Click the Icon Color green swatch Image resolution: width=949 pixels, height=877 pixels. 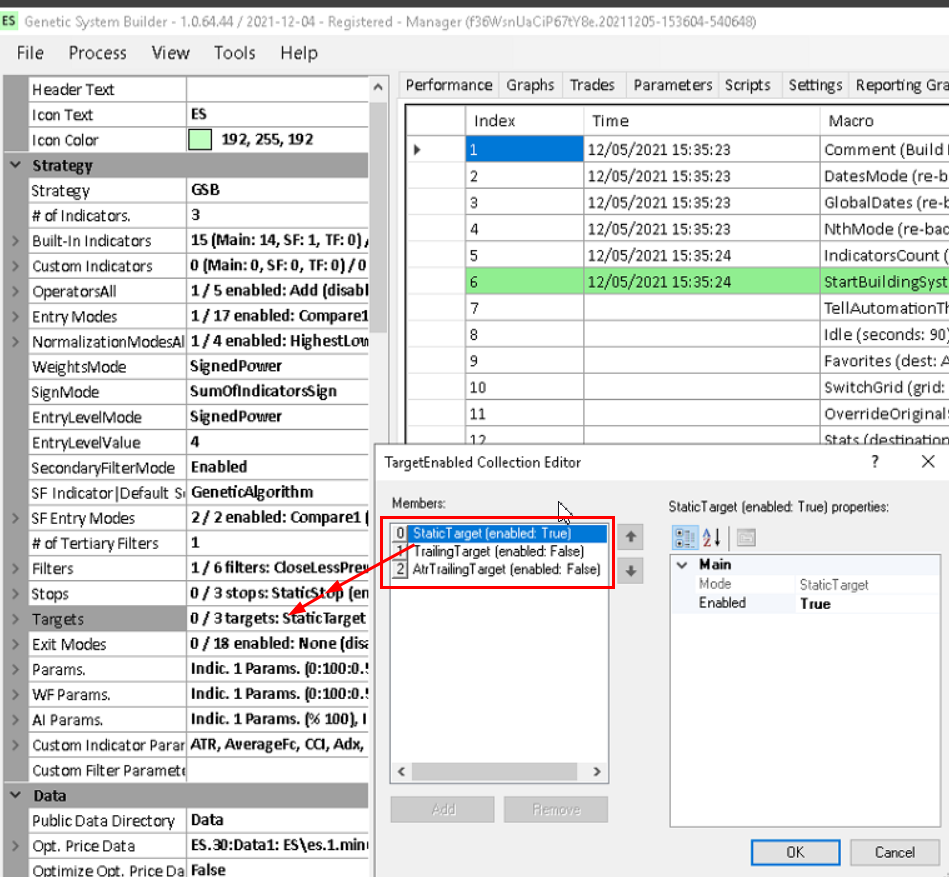click(200, 140)
